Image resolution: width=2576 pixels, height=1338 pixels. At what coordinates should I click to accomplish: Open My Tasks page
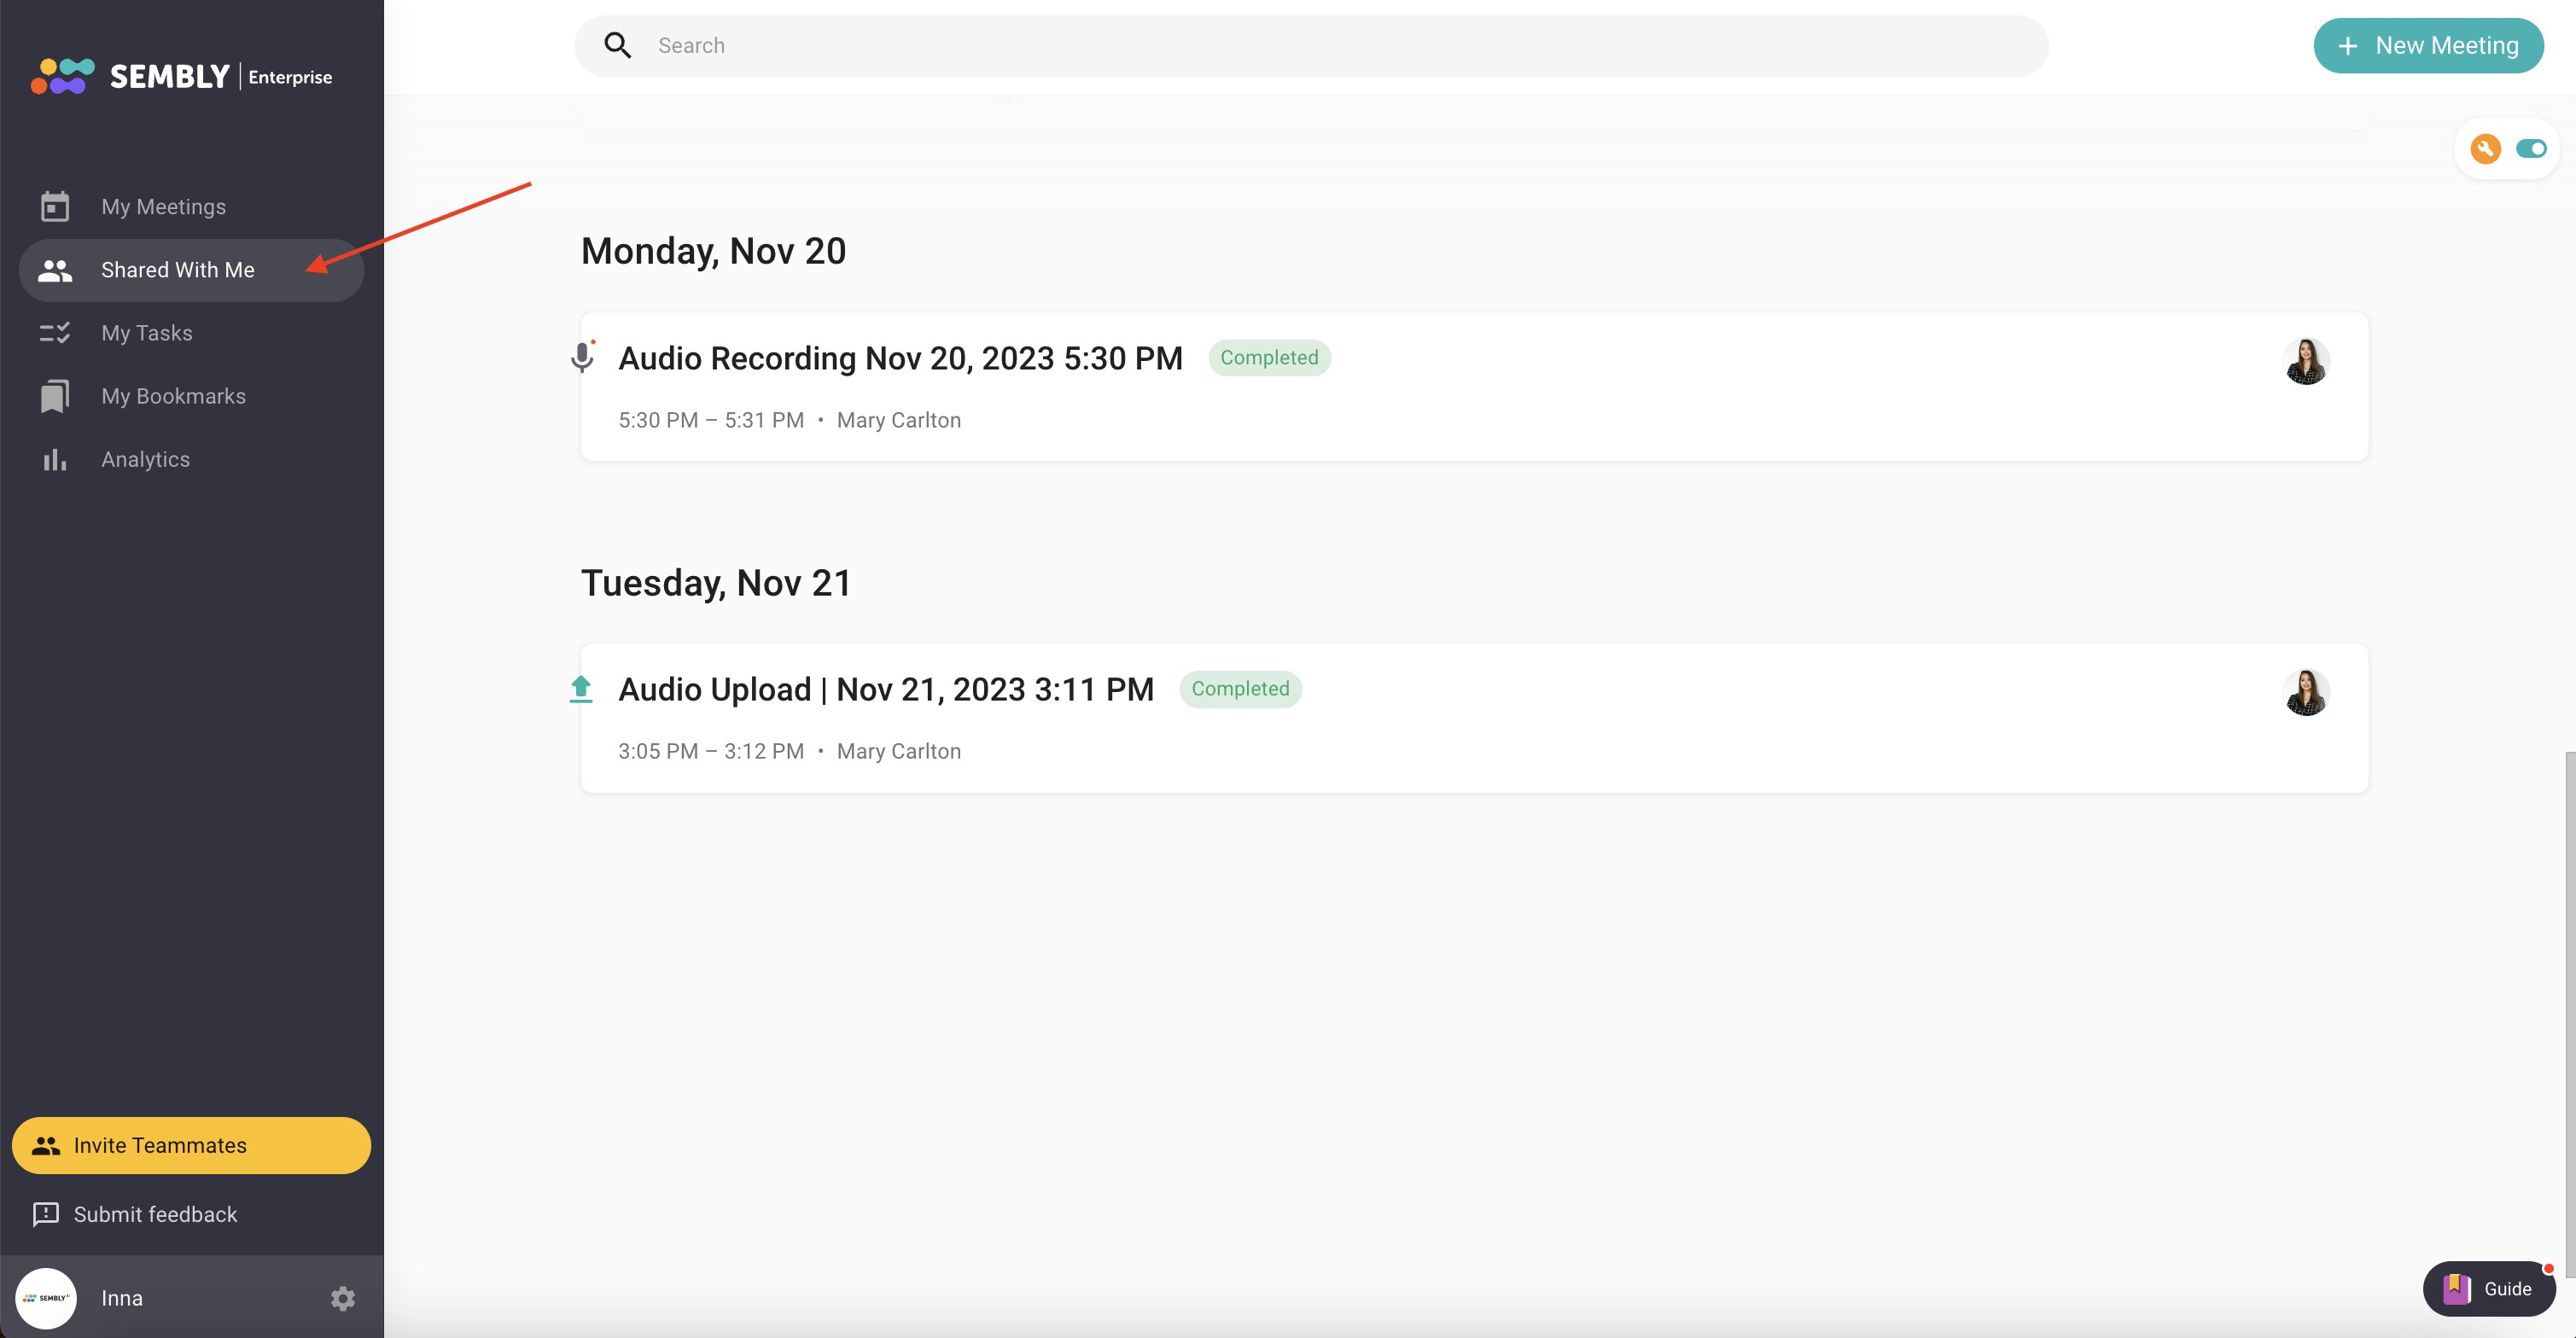(191, 333)
